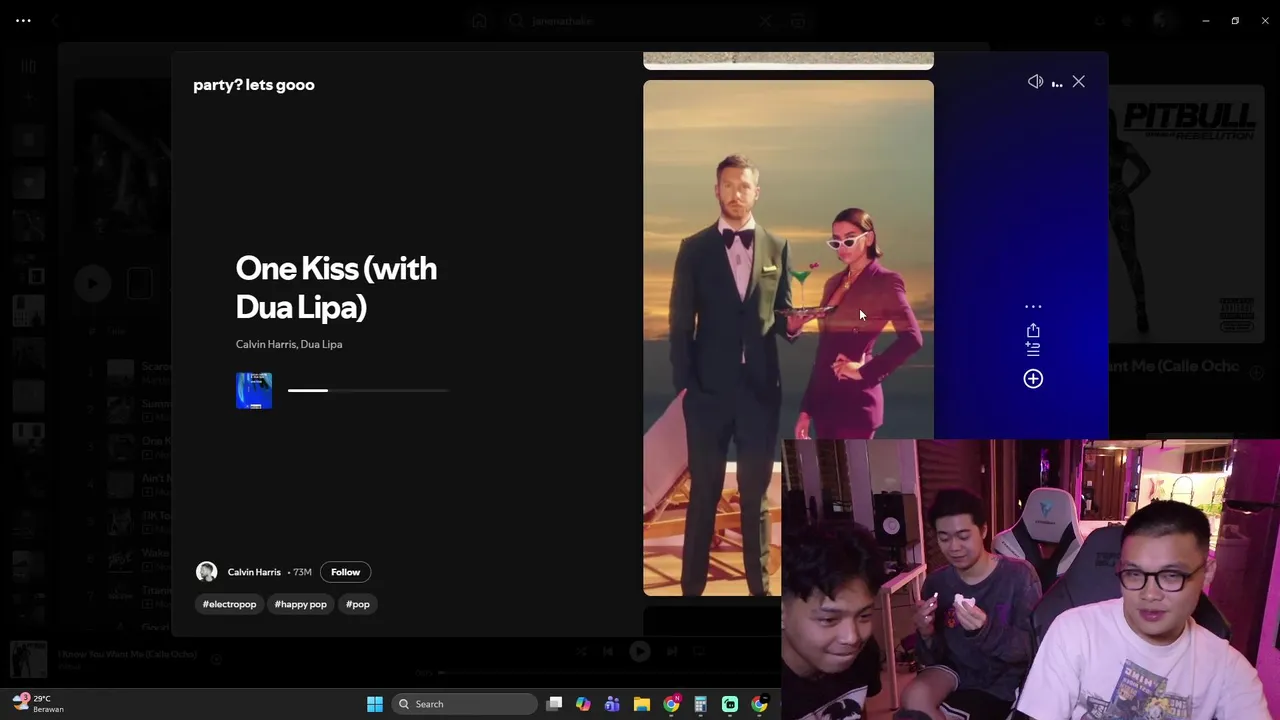
Task: Open Spotify three-dot app menu
Action: click(23, 20)
